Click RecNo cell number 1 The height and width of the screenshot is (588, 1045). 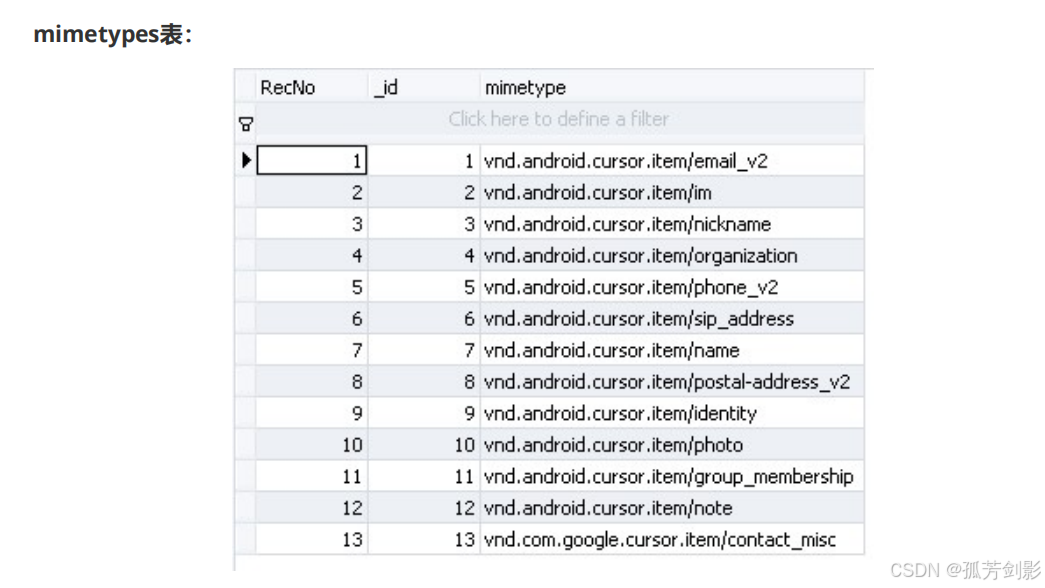312,161
